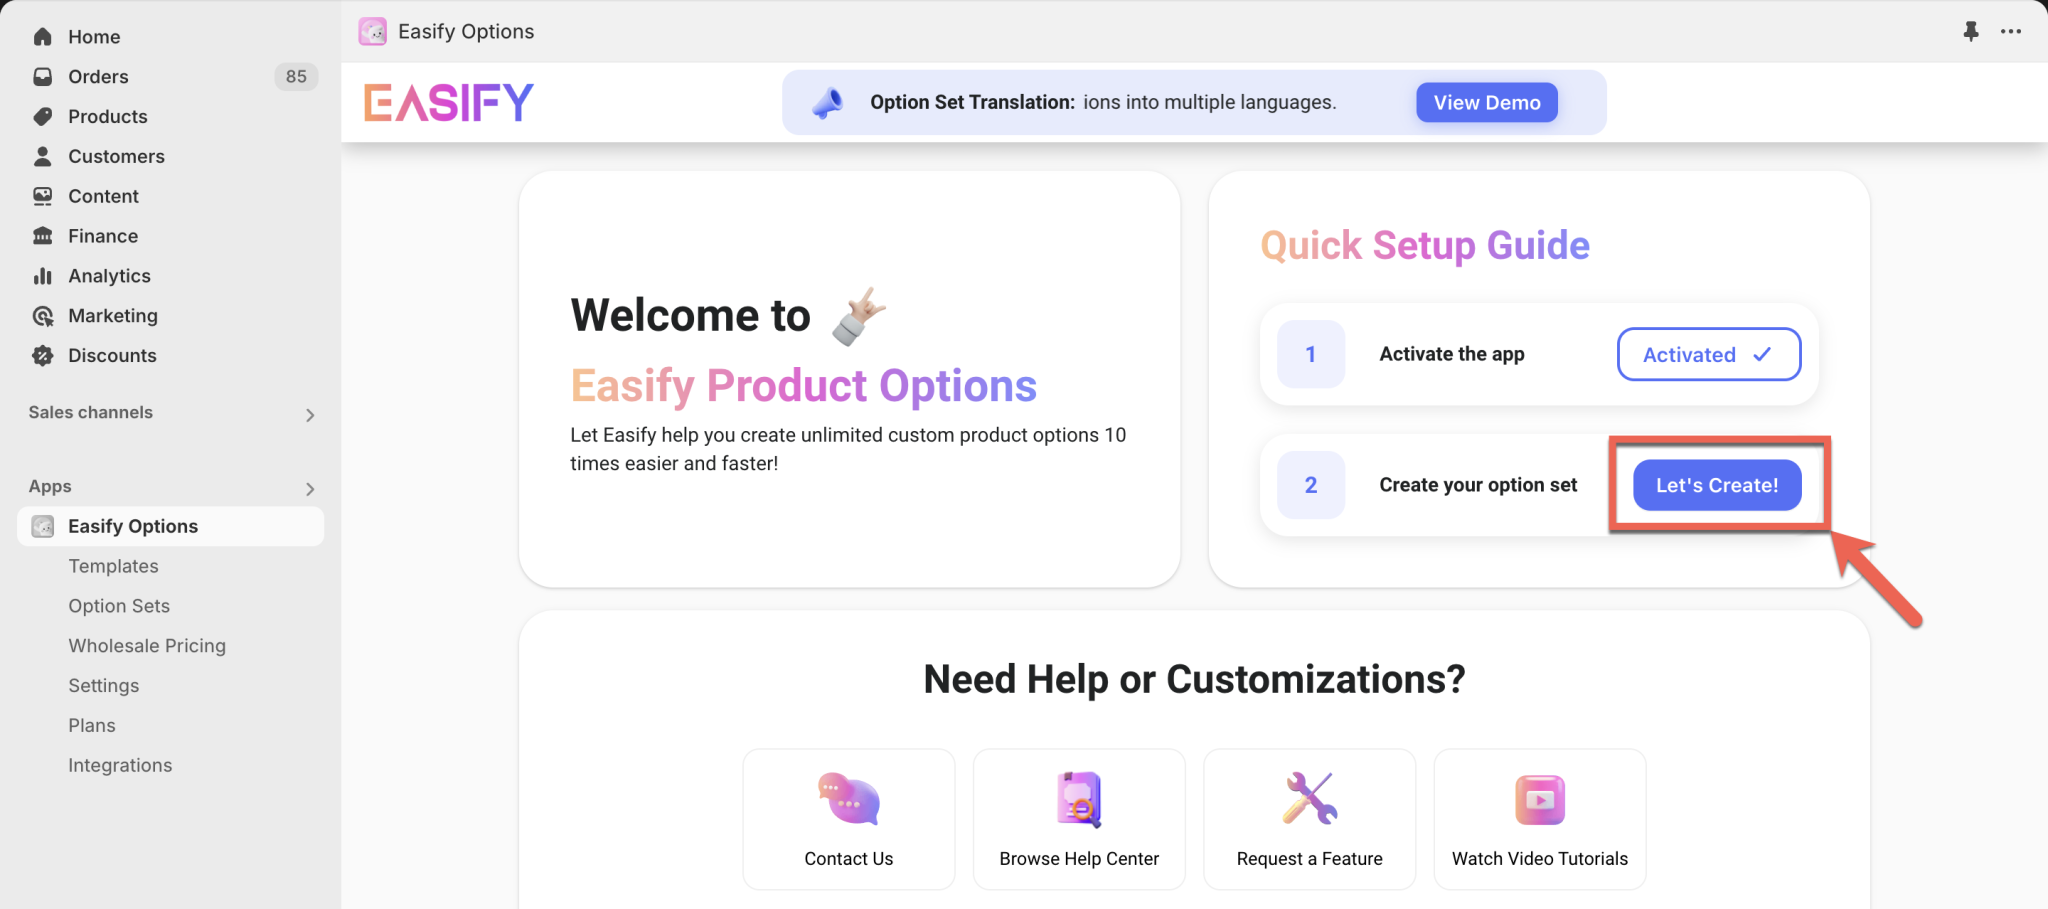
Task: Click the megaphone announcement icon
Action: [x=827, y=102]
